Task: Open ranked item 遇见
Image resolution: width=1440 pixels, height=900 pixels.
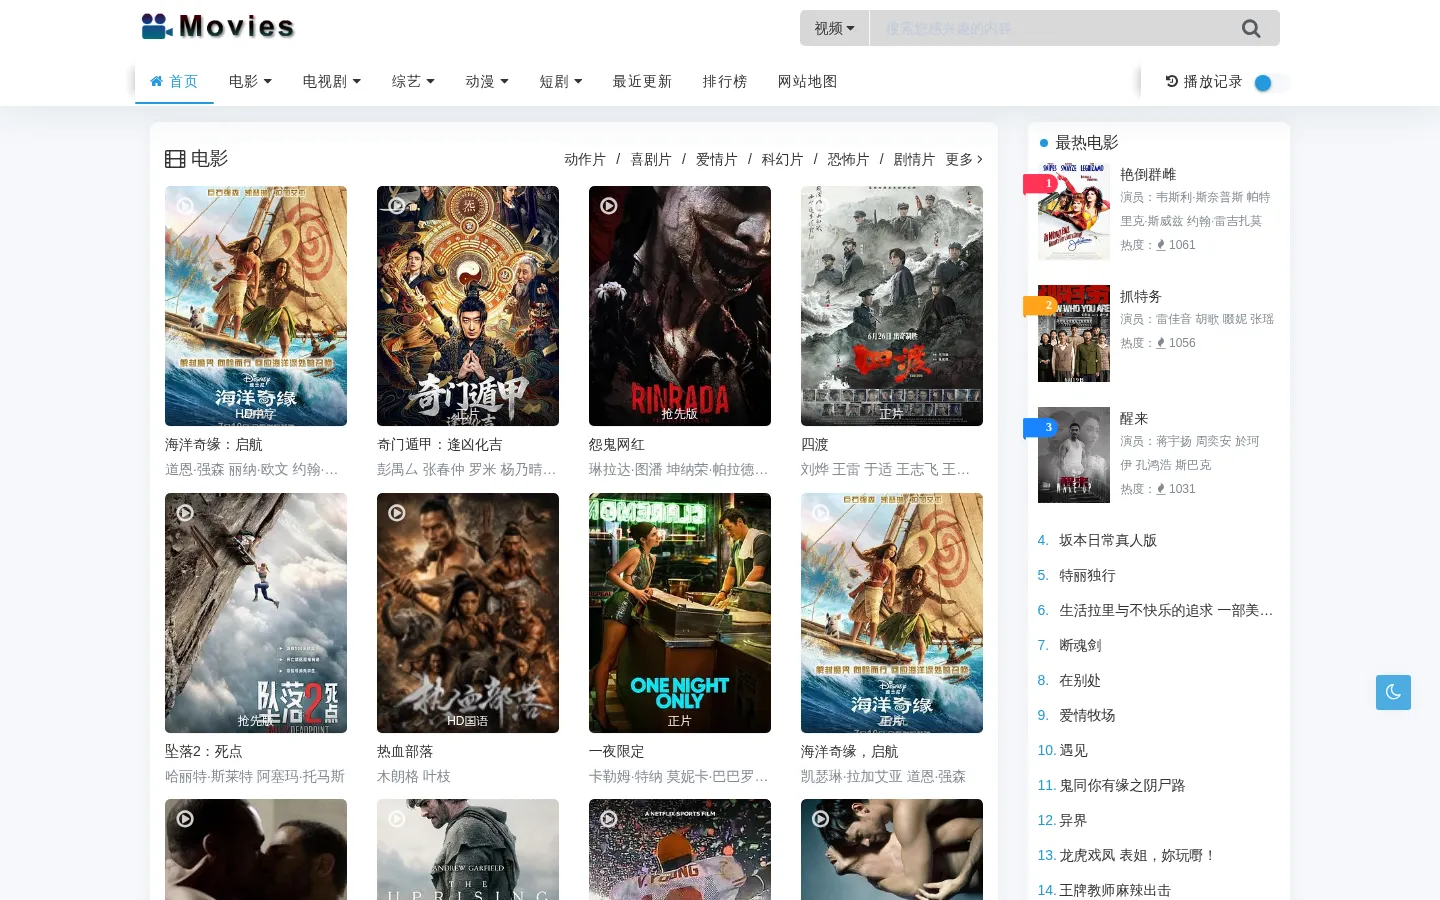Action: 1073,750
